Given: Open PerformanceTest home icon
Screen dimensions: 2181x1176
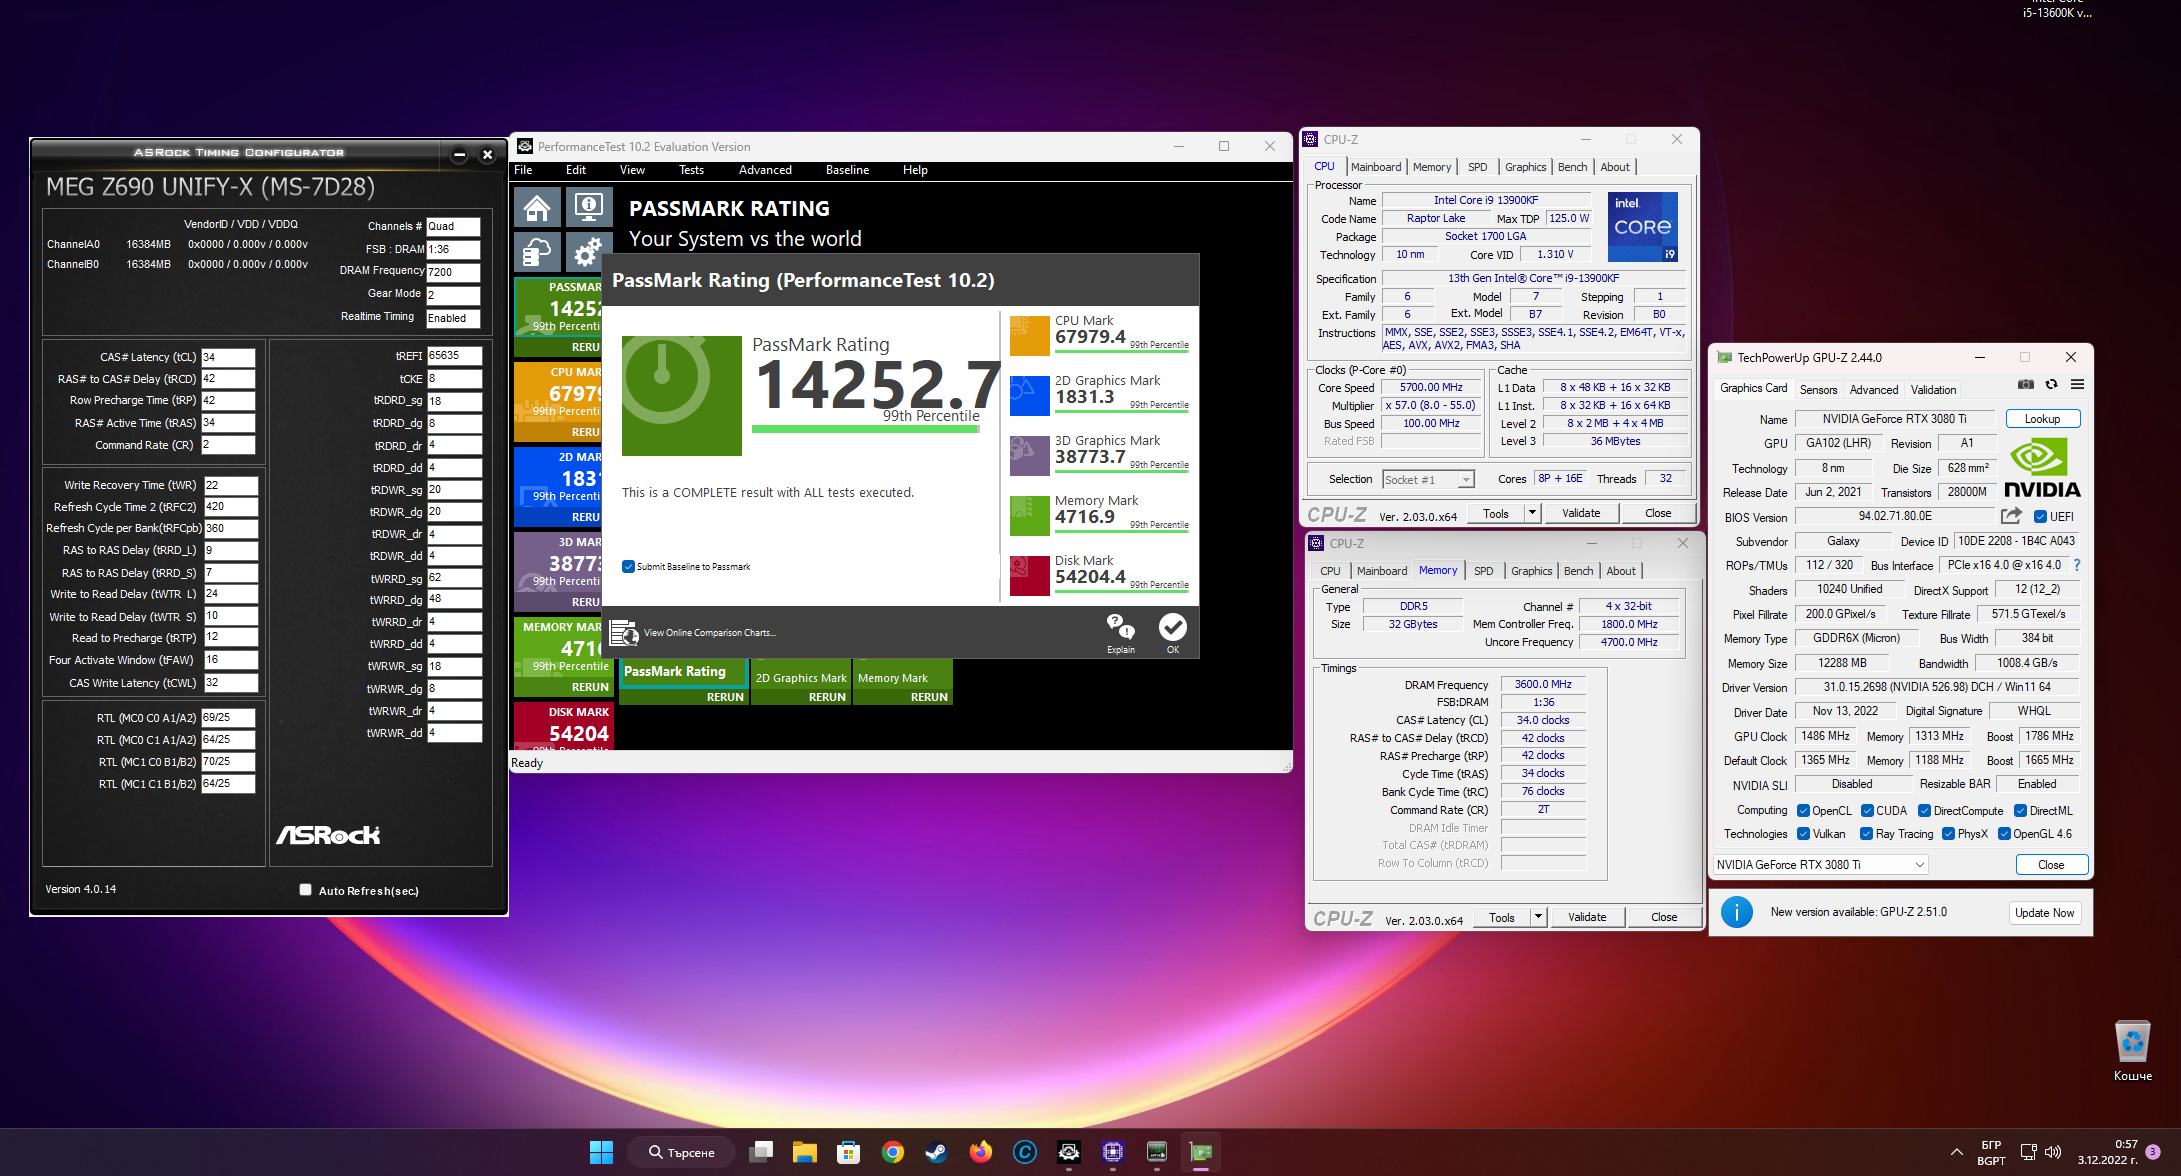Looking at the screenshot, I should [x=537, y=208].
